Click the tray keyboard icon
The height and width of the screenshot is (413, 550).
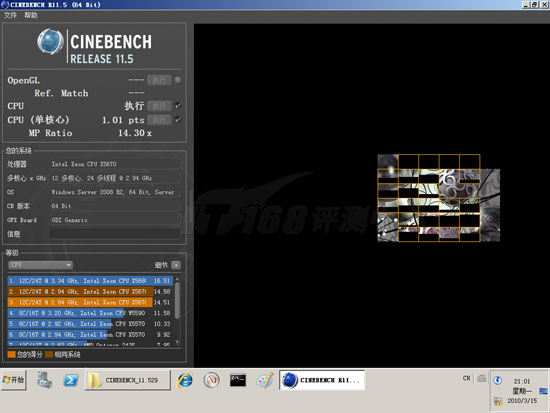[482, 378]
